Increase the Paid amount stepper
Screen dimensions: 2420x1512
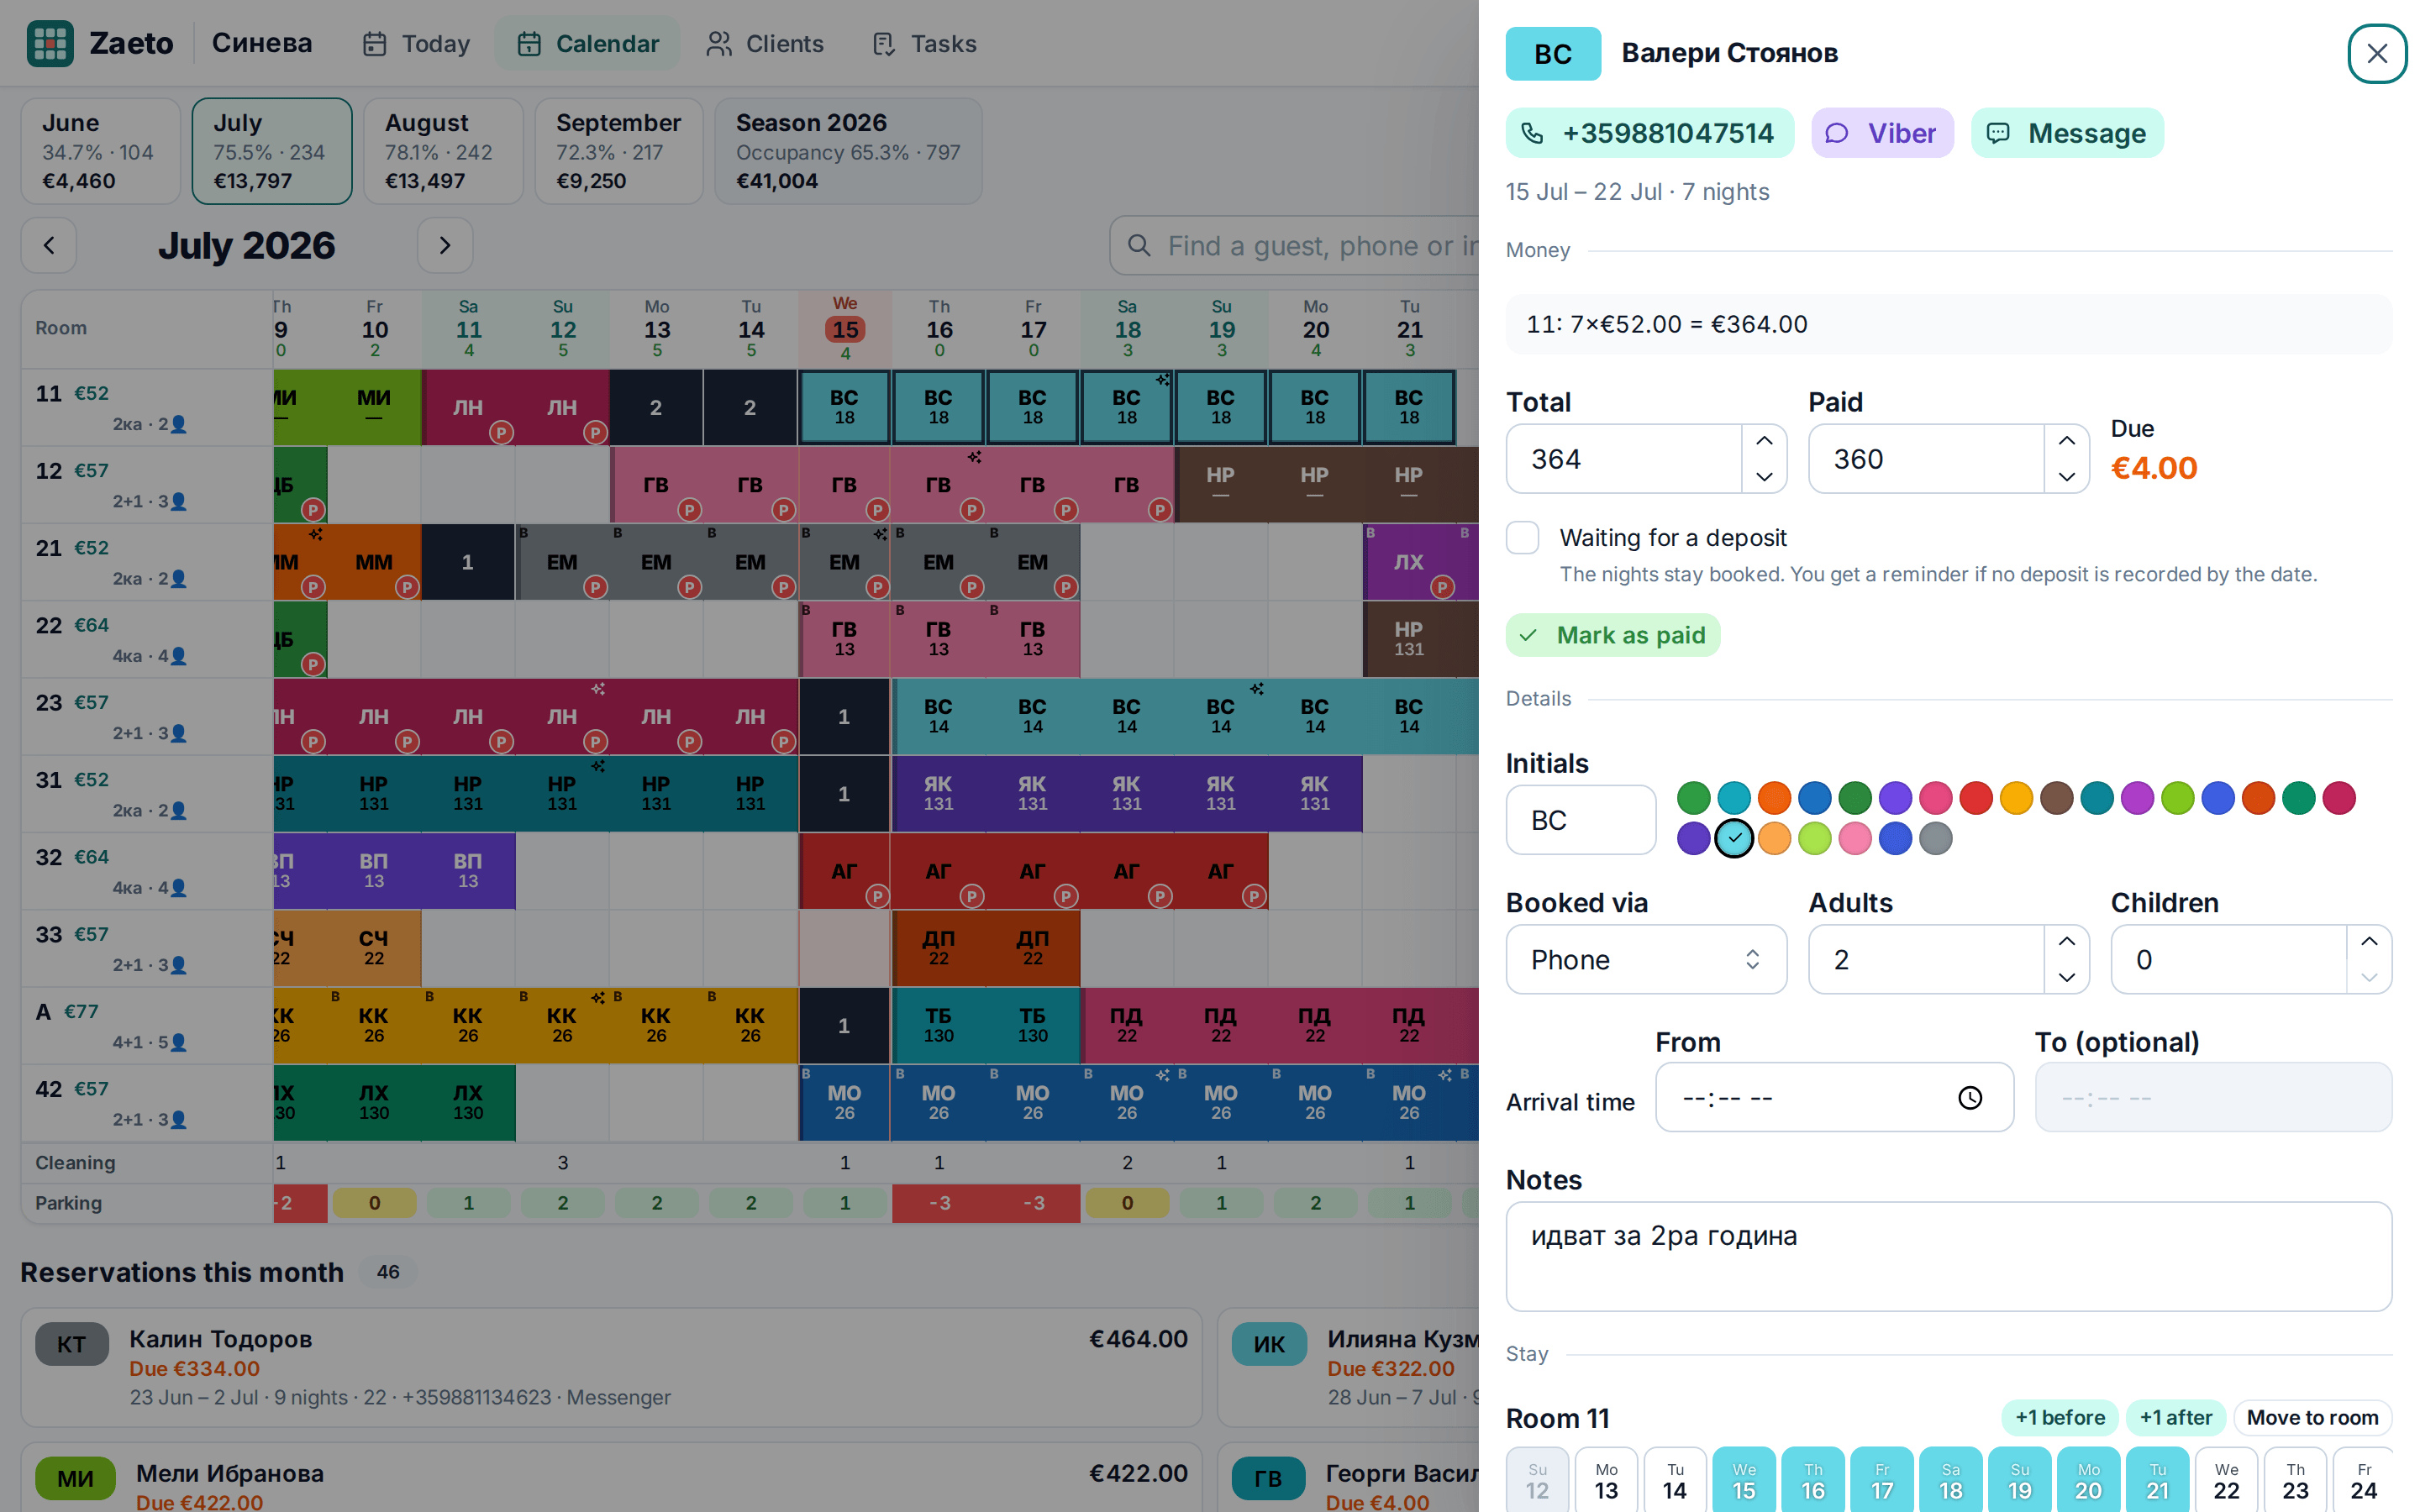2066,441
